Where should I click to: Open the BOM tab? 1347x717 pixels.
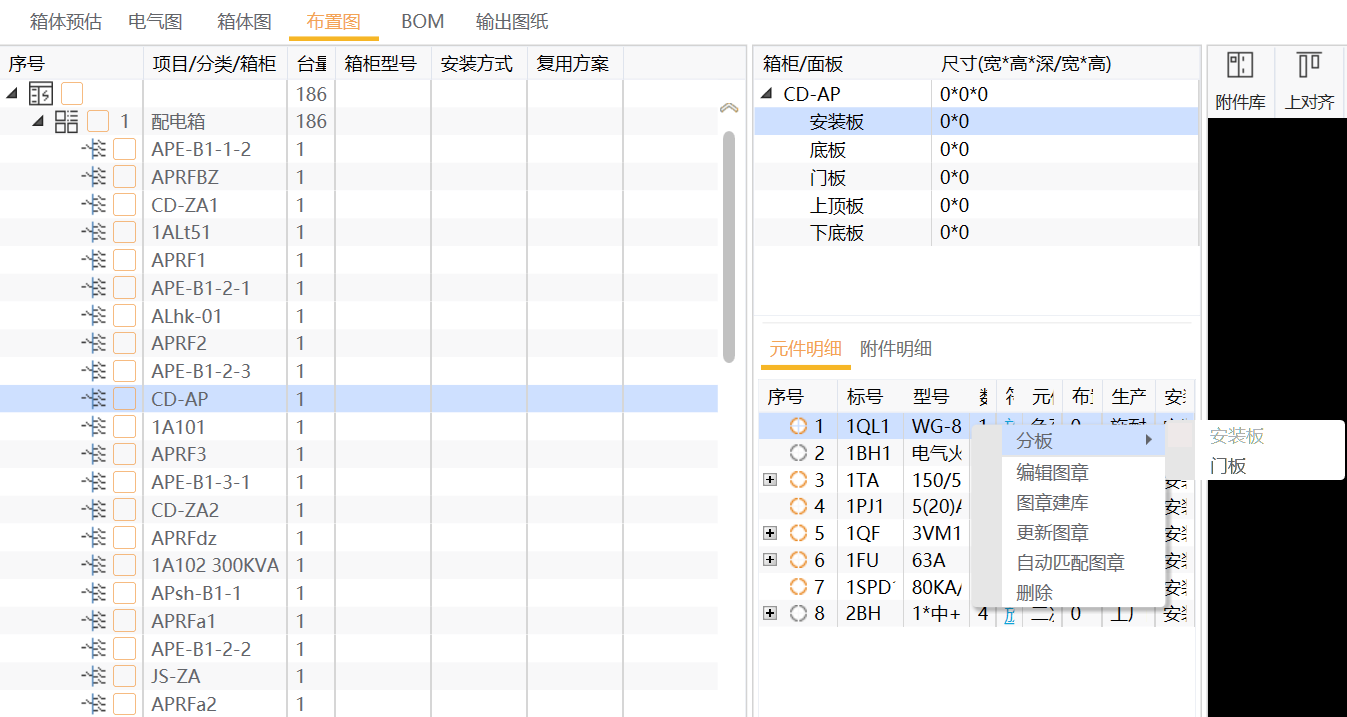point(422,21)
